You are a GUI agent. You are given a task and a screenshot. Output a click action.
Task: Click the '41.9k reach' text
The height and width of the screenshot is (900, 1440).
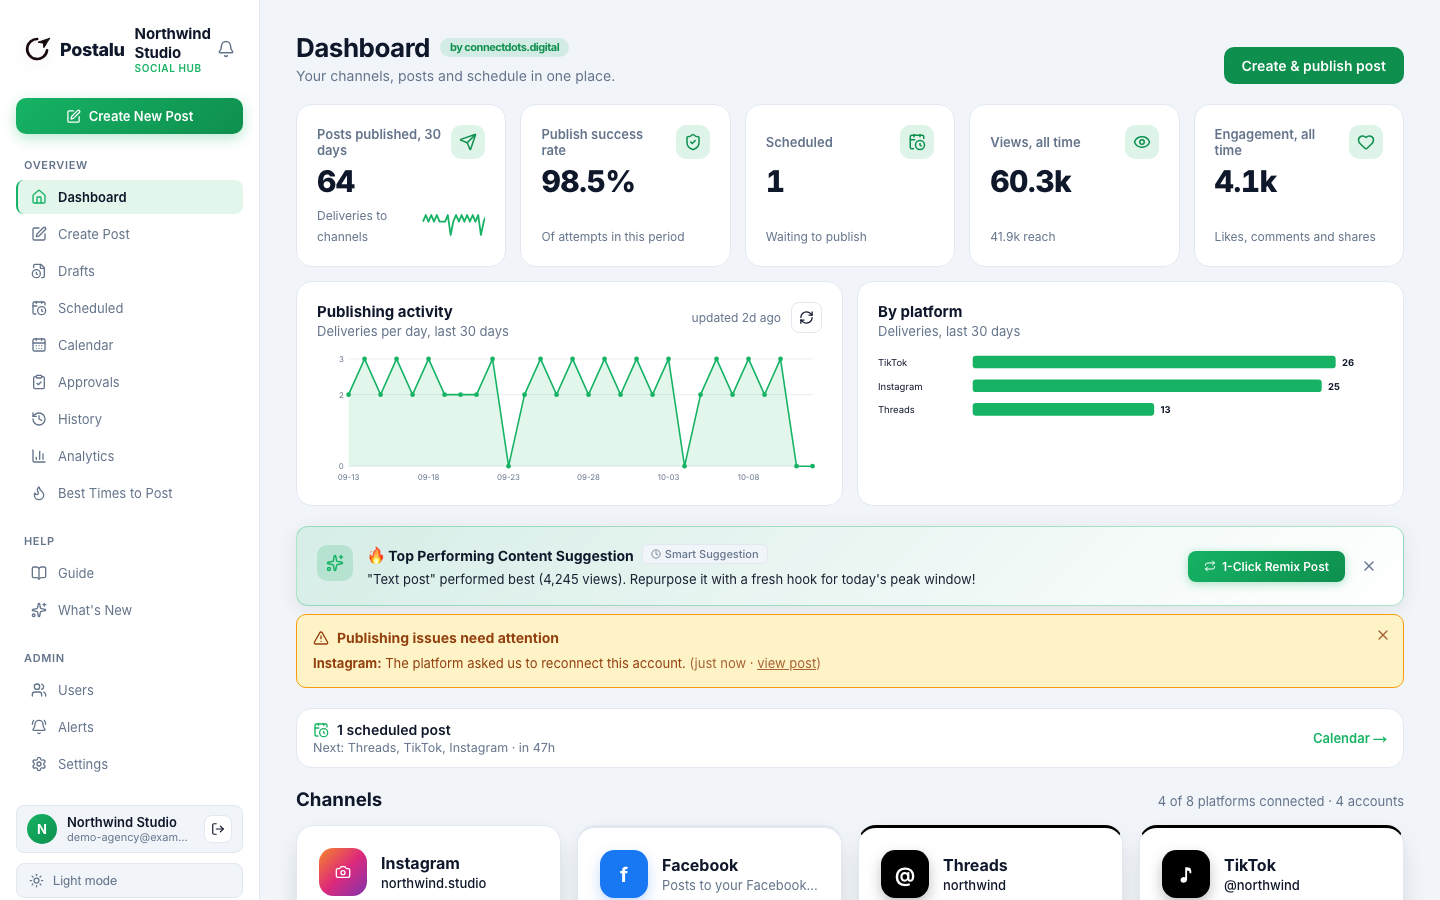[x=1023, y=237]
